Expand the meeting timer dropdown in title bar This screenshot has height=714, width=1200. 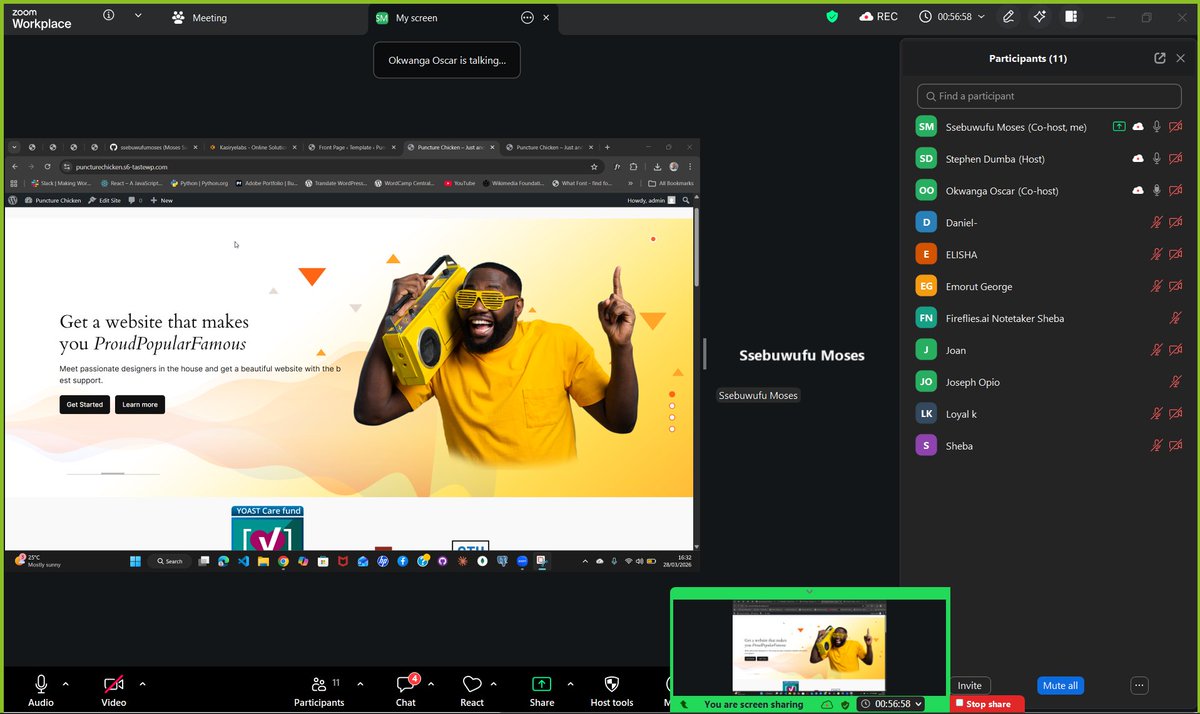click(x=981, y=17)
